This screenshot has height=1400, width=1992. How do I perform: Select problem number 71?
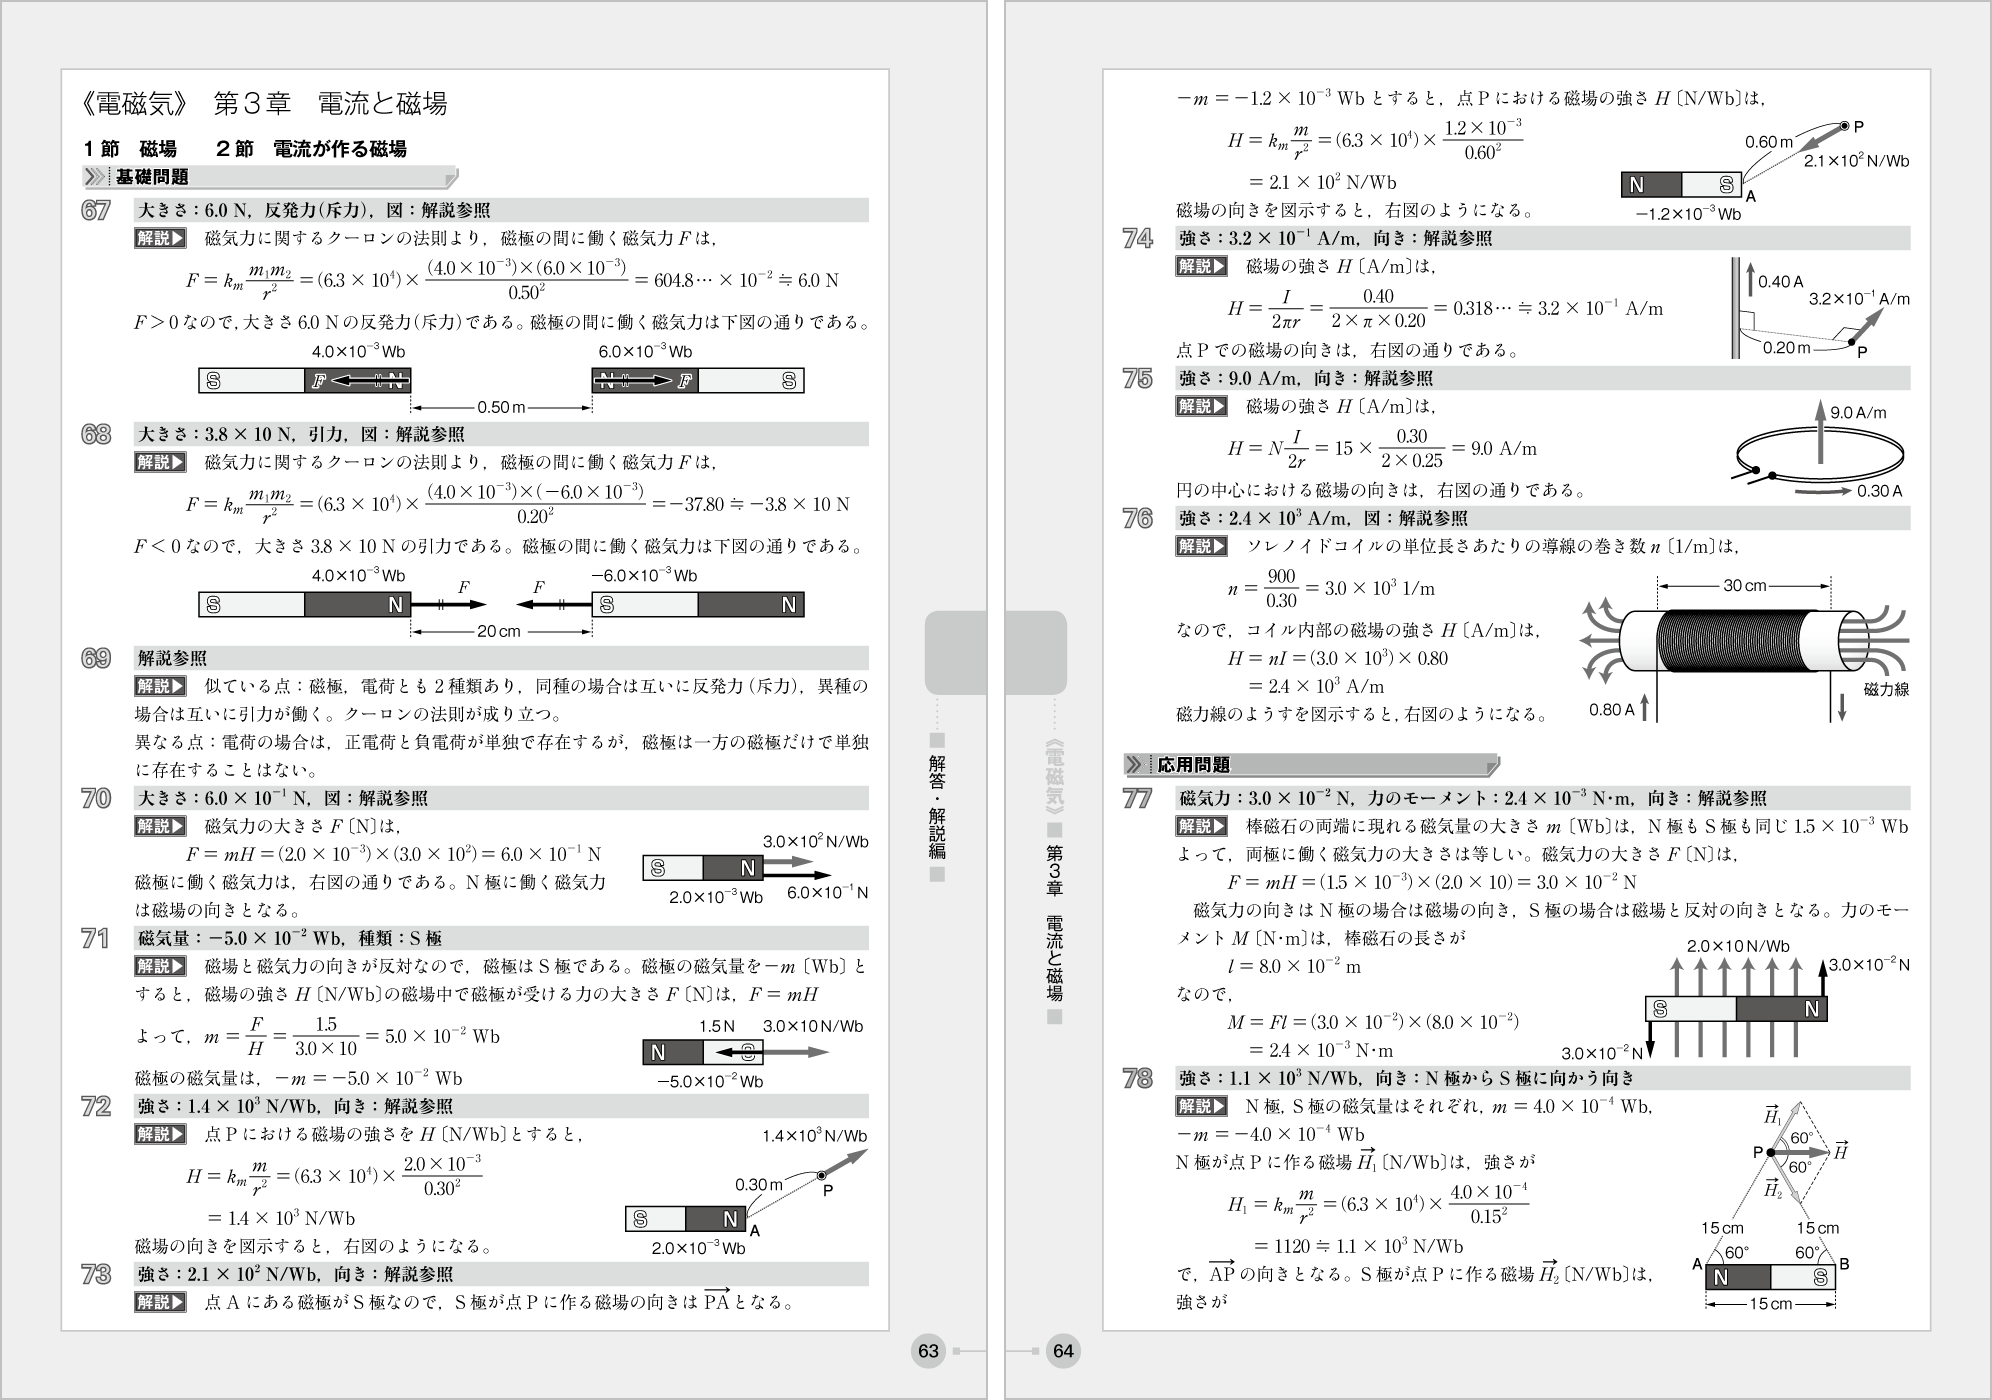(96, 939)
